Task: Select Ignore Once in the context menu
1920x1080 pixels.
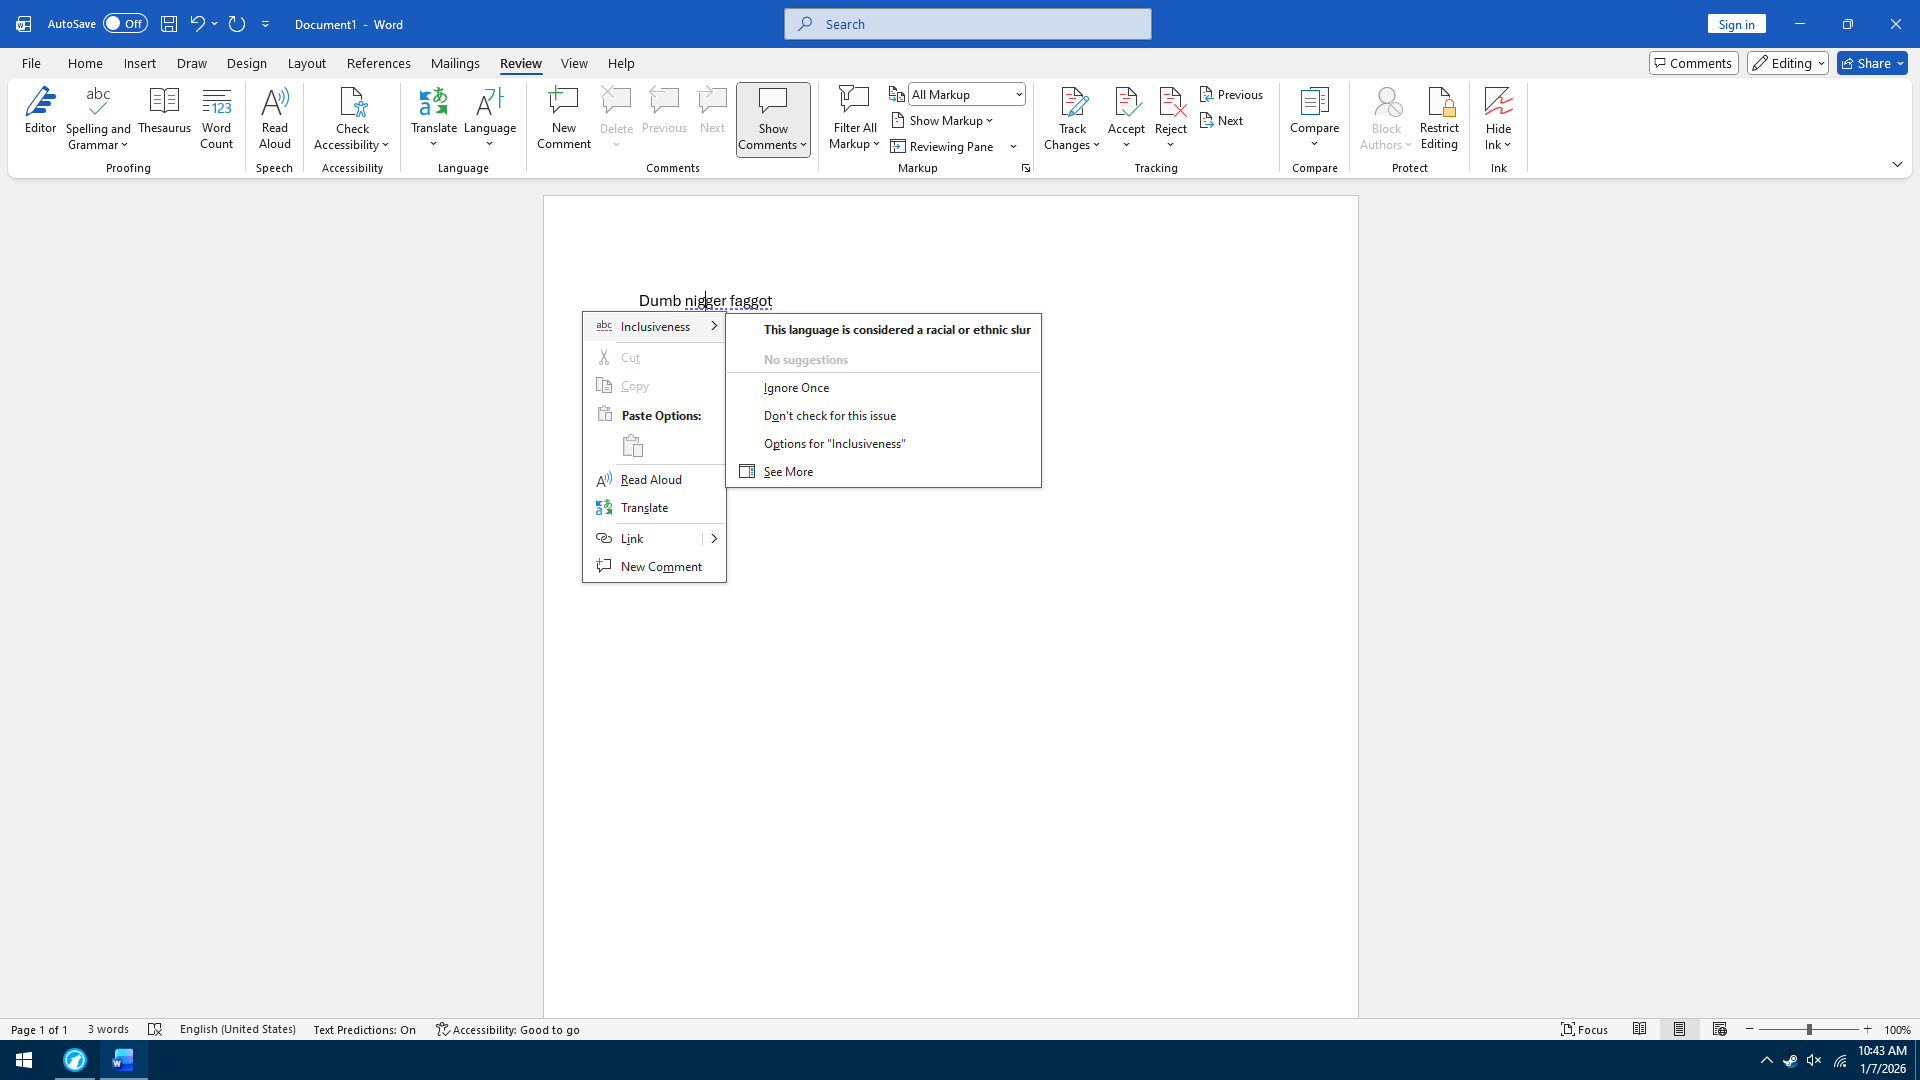Action: (x=796, y=388)
